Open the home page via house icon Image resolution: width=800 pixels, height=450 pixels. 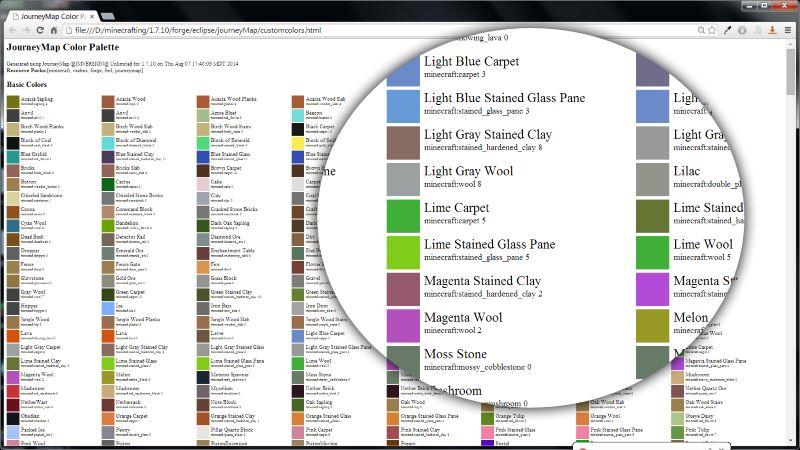(x=54, y=31)
